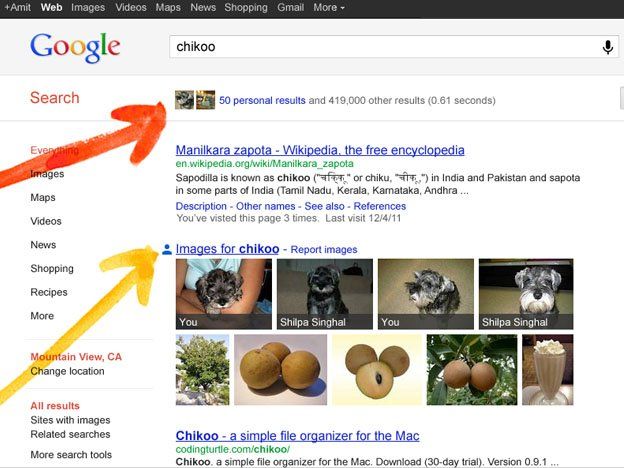
Task: Click 50 personal results link
Action: [x=262, y=100]
